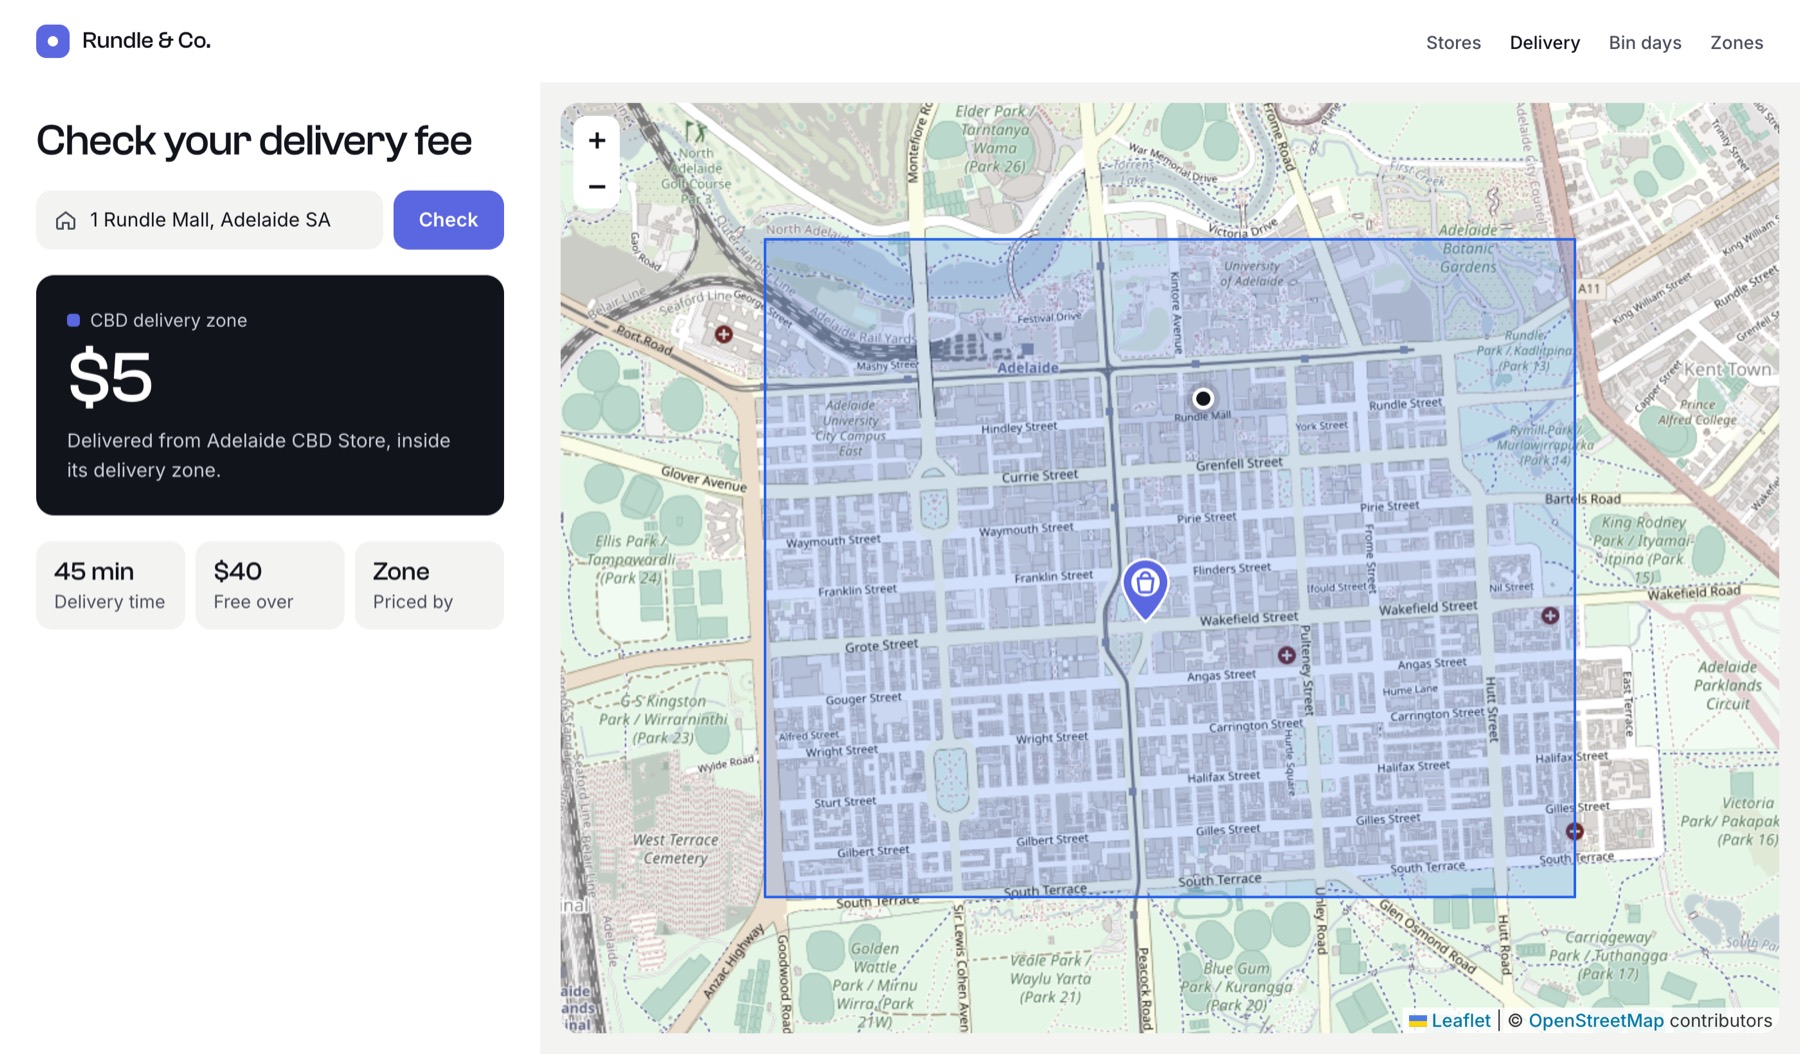Click the black address location marker
This screenshot has width=1800, height=1054.
[1203, 398]
